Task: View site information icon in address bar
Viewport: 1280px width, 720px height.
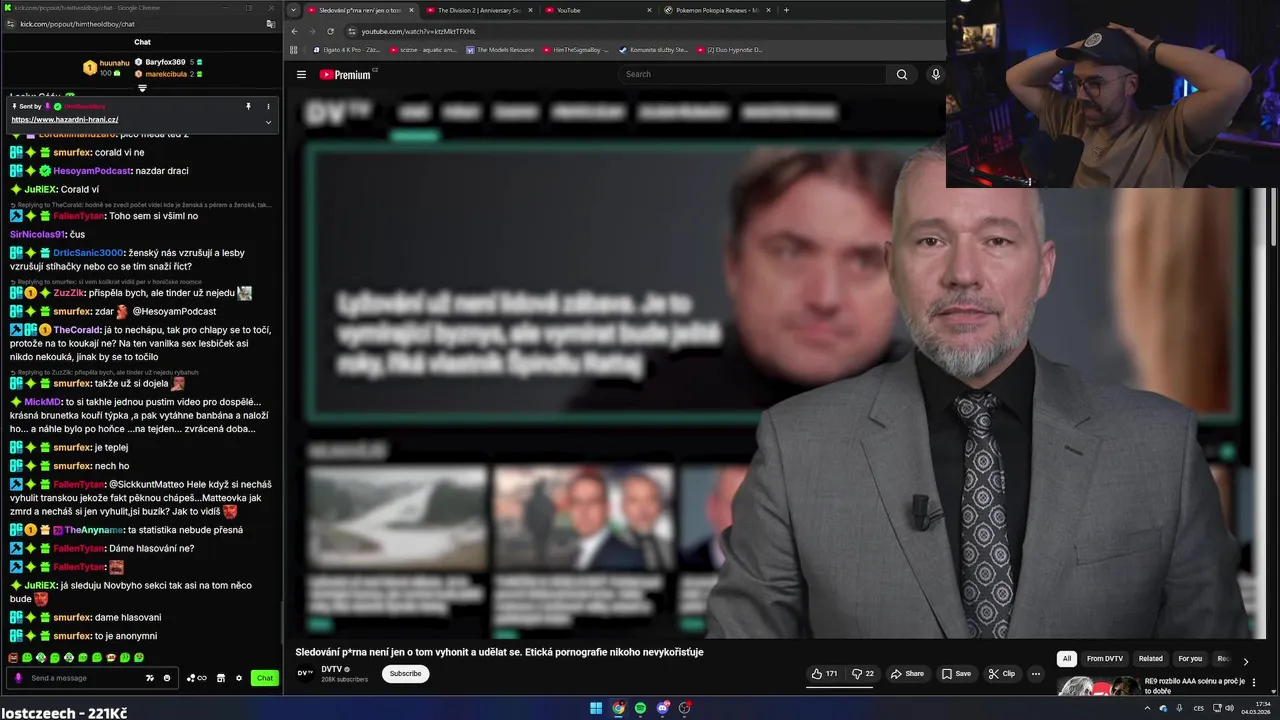Action: point(351,31)
